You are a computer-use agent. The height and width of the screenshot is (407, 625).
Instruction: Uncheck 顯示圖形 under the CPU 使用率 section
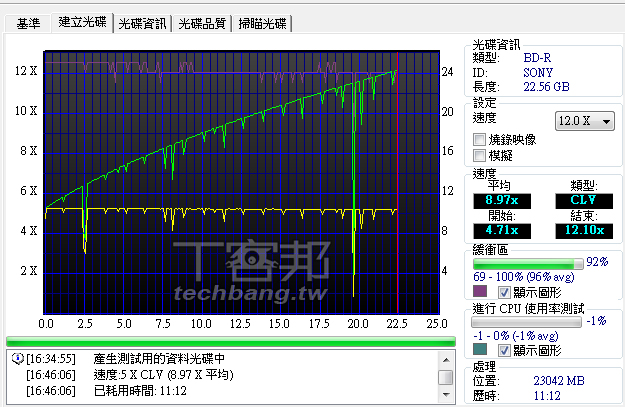click(x=504, y=350)
